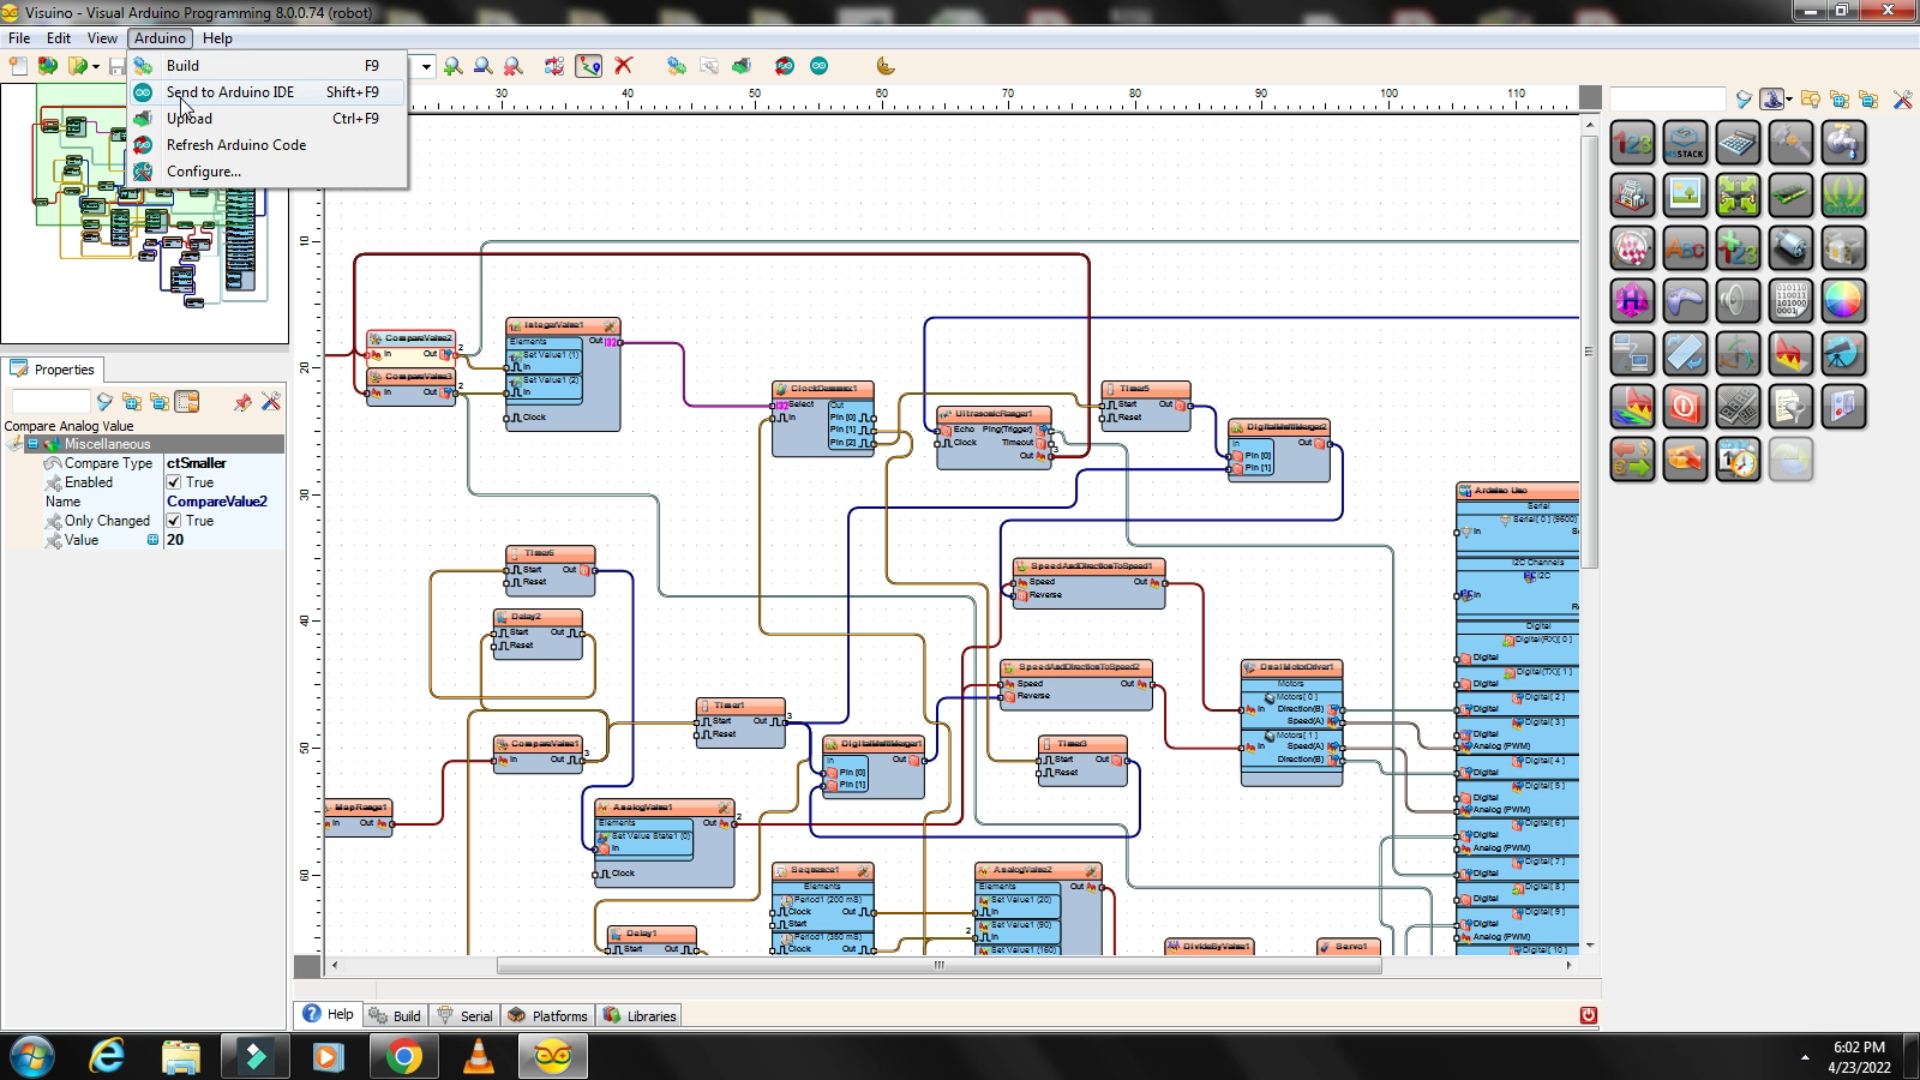Click the zoom out magnifier icon
The height and width of the screenshot is (1080, 1920).
[x=483, y=66]
